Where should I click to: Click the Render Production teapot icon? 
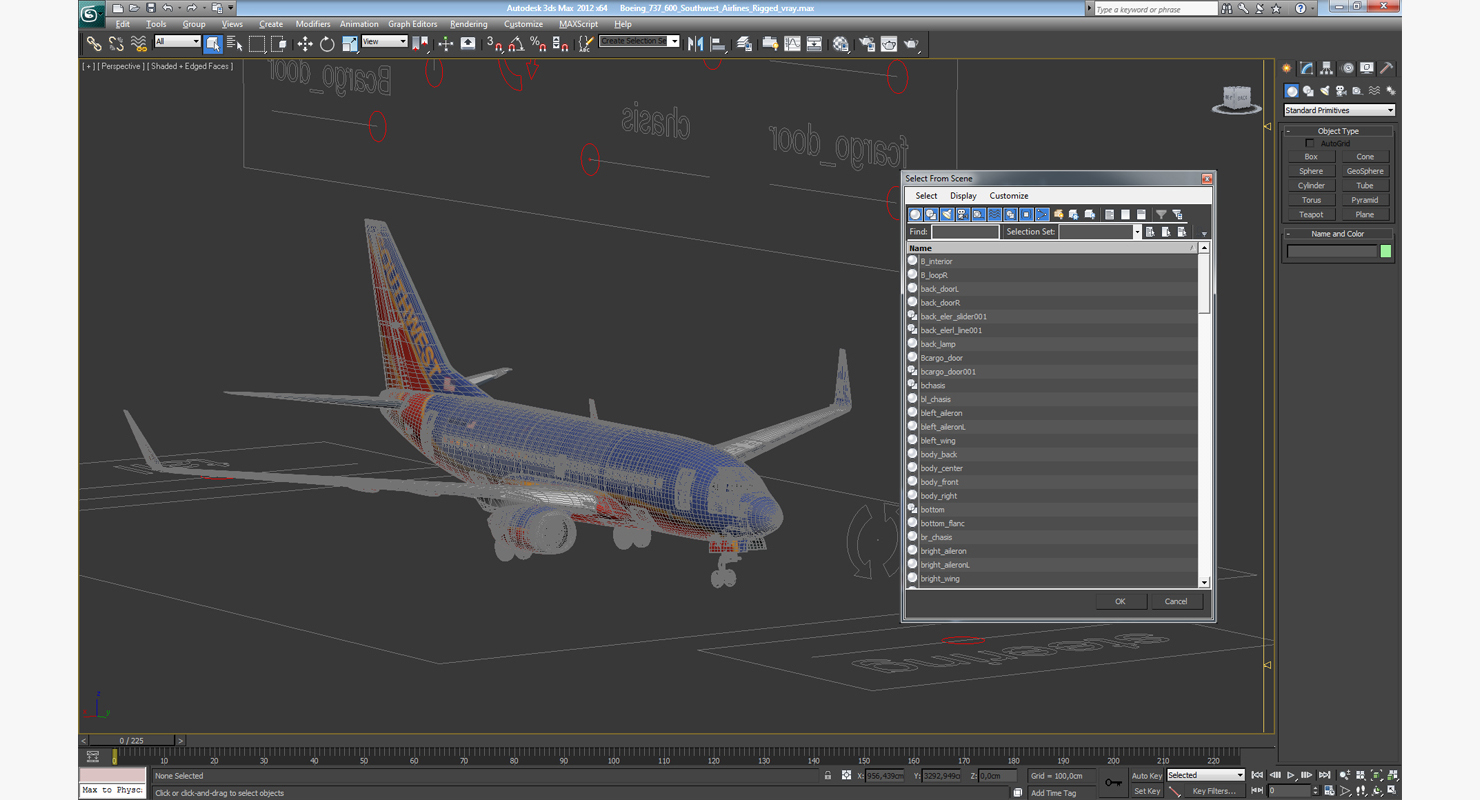tap(911, 44)
